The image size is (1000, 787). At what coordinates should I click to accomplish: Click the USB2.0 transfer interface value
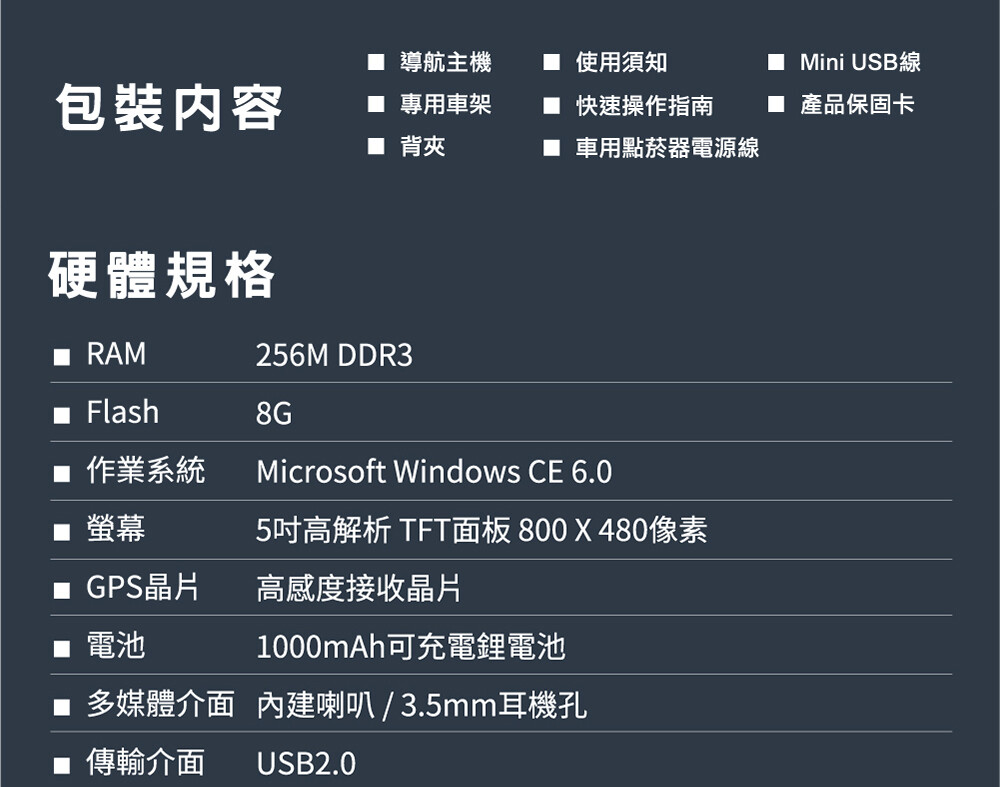click(x=306, y=763)
